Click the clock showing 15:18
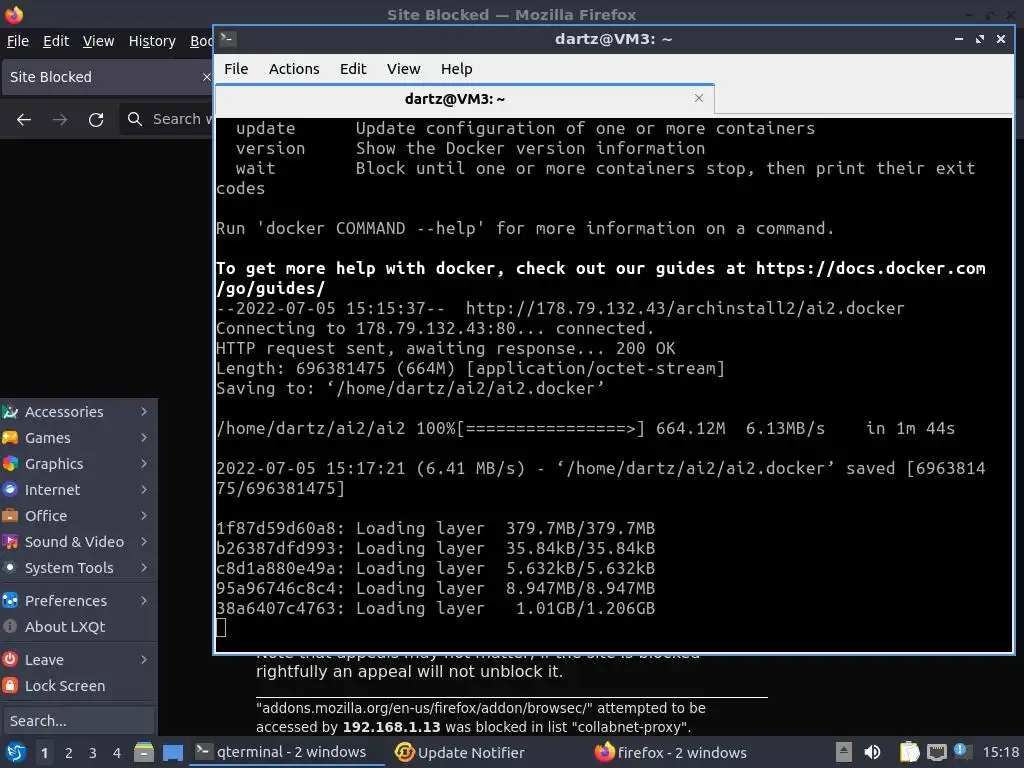 [1001, 752]
